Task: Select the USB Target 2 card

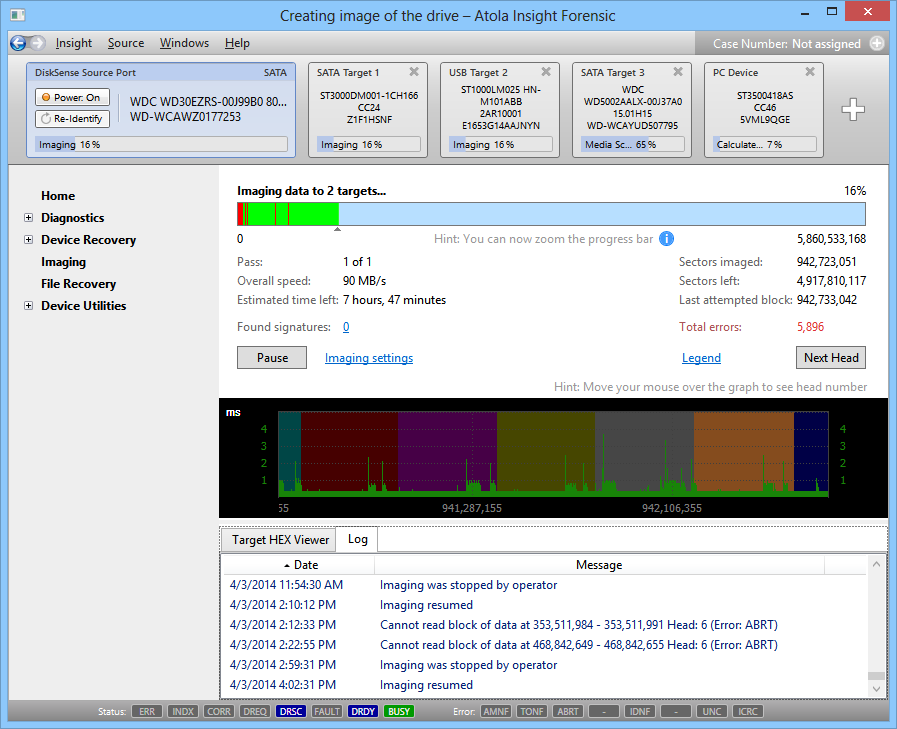Action: click(x=500, y=110)
